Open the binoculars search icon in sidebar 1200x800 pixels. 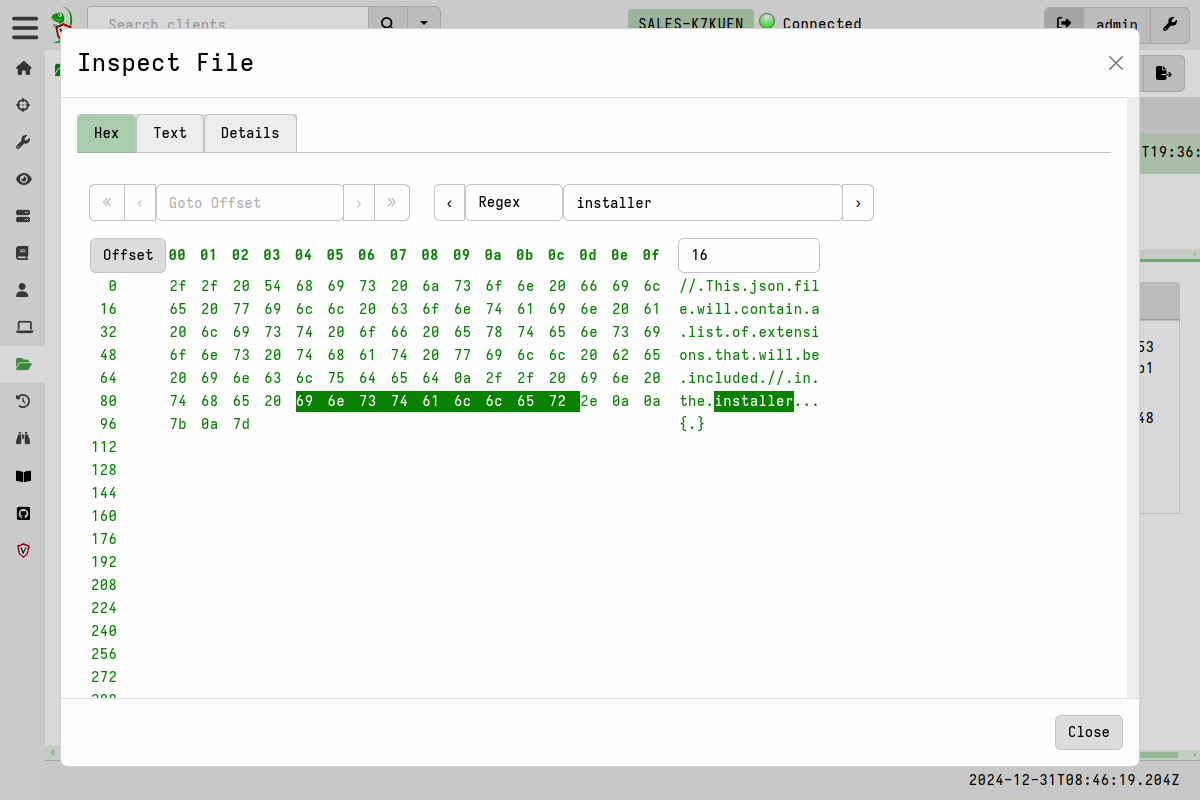coord(23,438)
